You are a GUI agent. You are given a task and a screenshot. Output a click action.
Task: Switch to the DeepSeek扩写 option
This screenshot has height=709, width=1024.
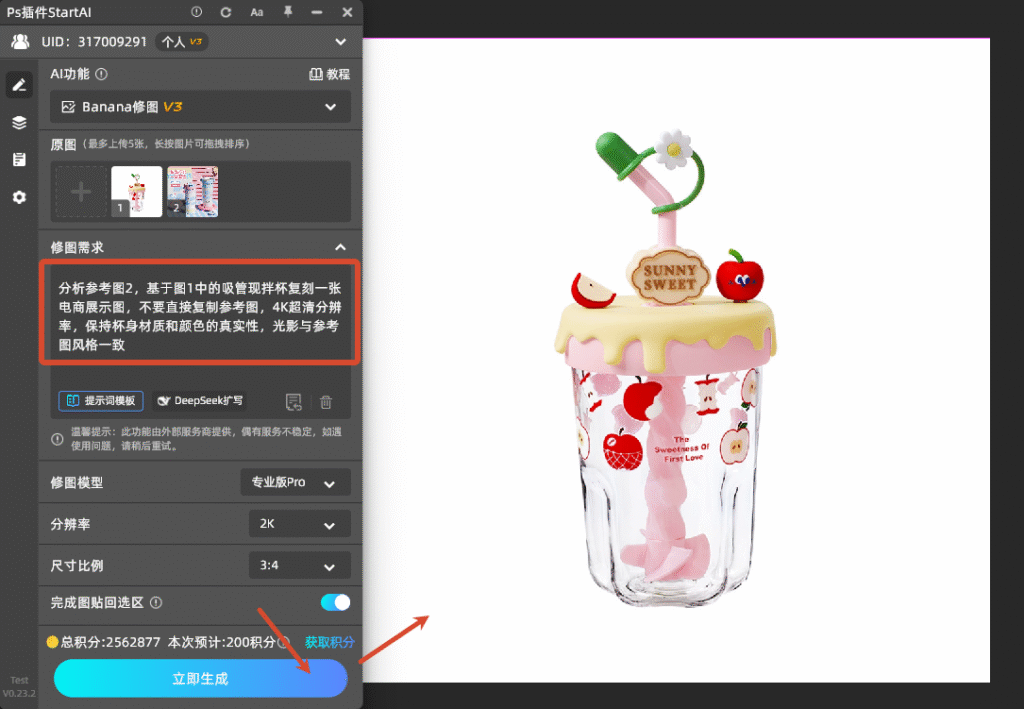[198, 400]
